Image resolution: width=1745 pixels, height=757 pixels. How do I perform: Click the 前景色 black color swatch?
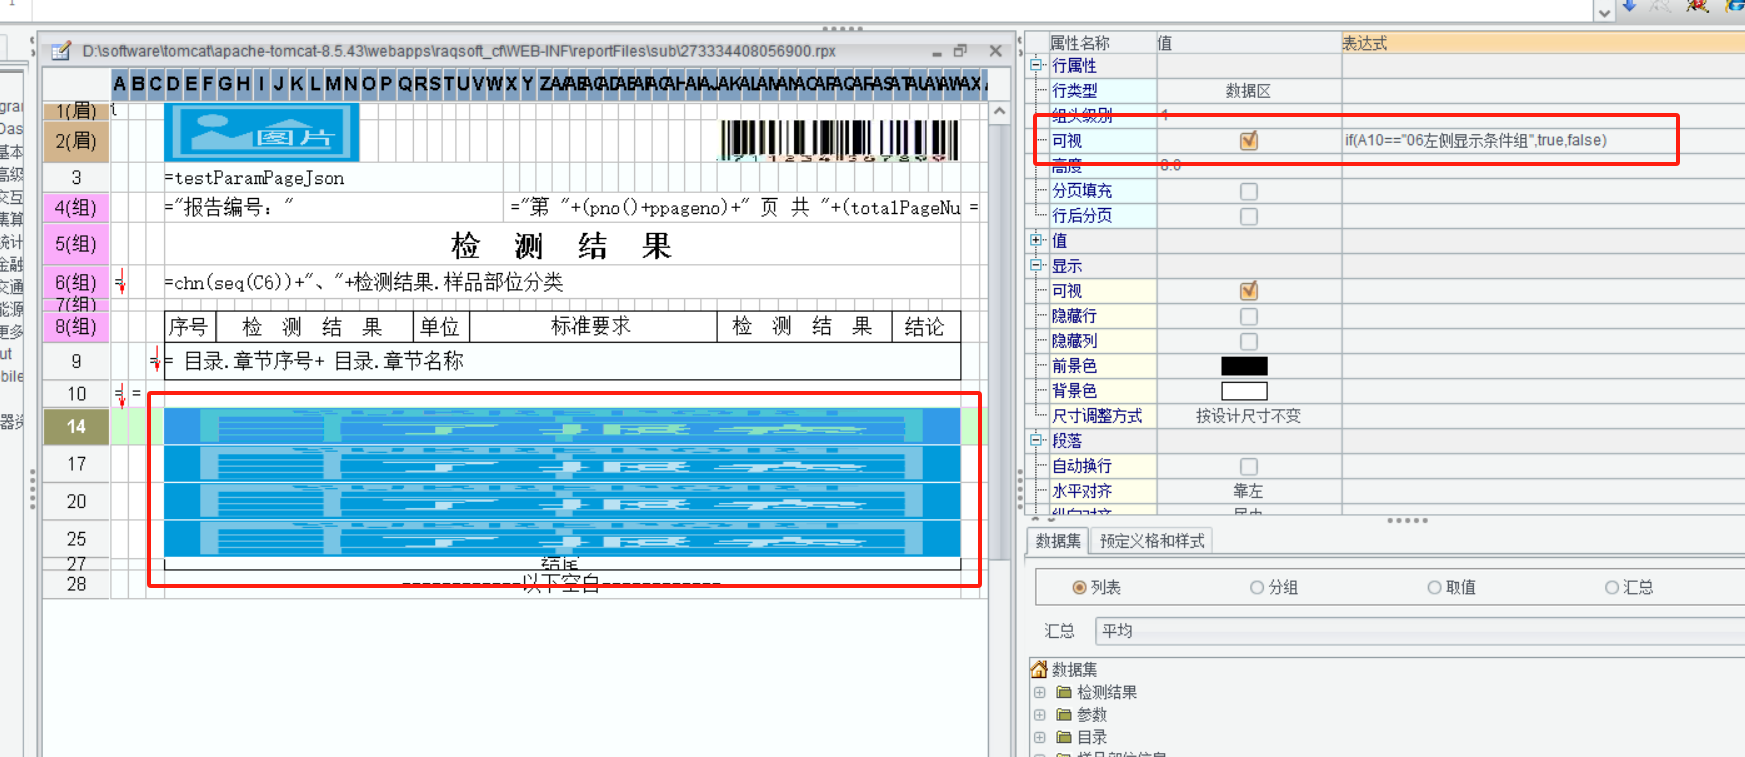pyautogui.click(x=1244, y=366)
